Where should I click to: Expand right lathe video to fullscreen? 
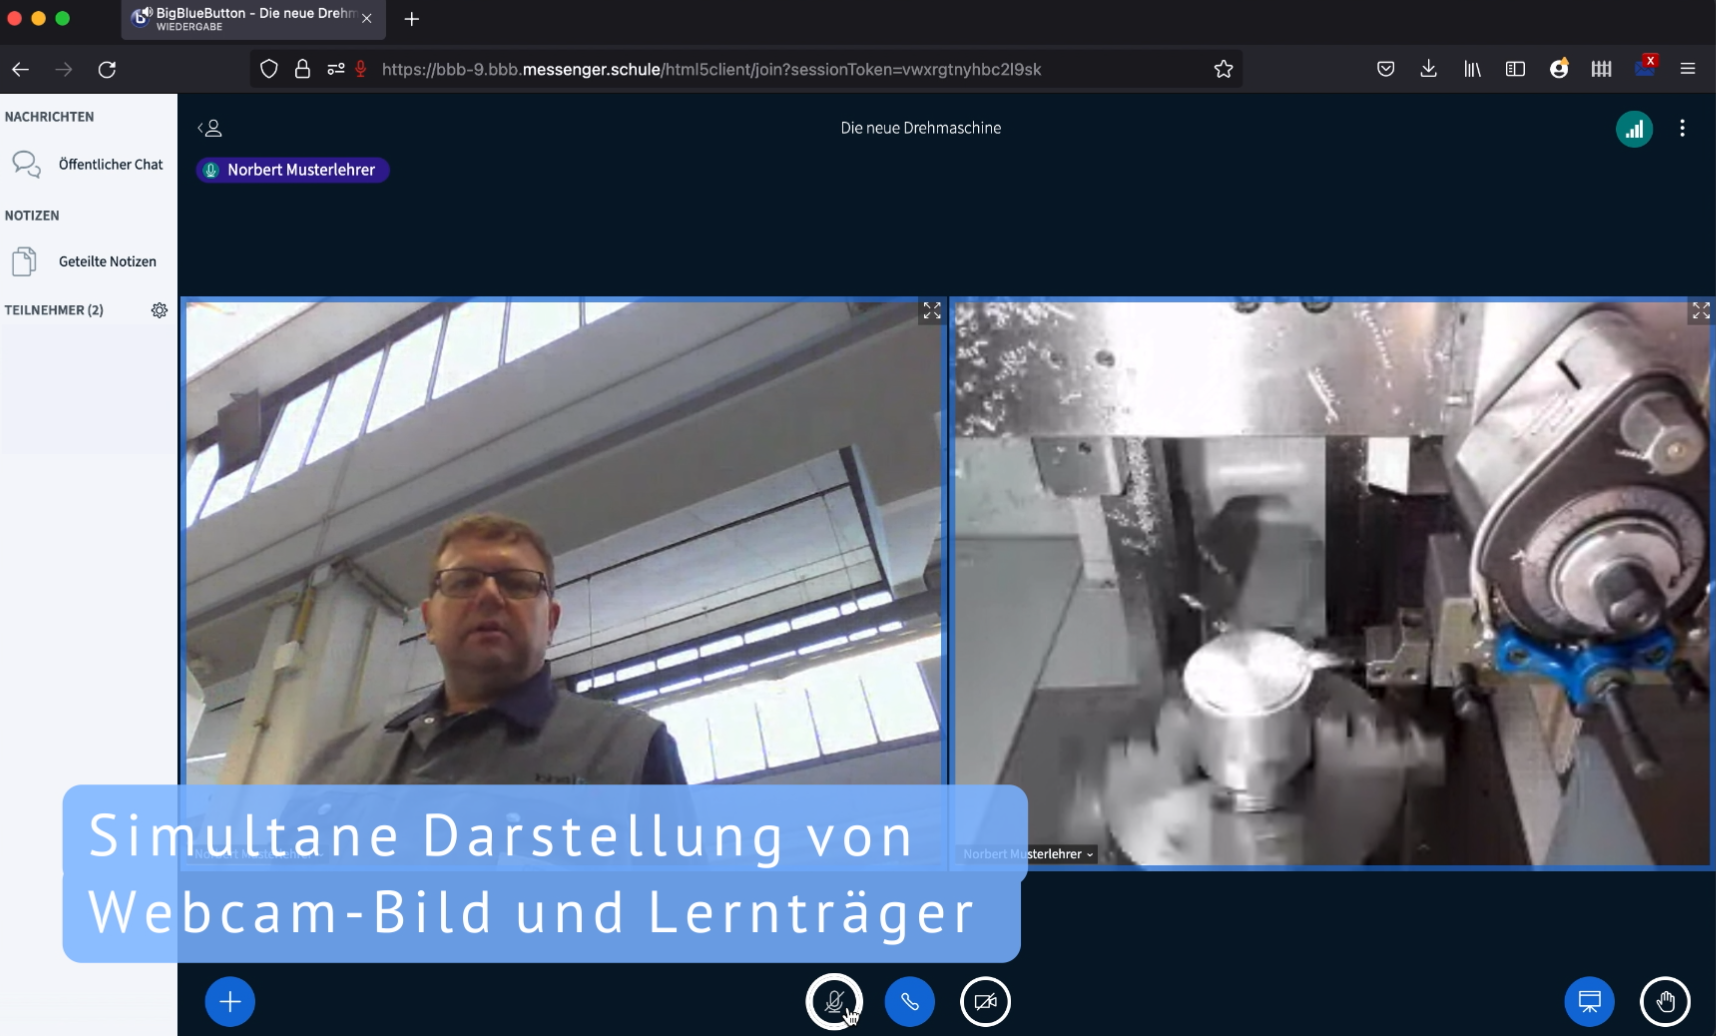coord(1700,311)
